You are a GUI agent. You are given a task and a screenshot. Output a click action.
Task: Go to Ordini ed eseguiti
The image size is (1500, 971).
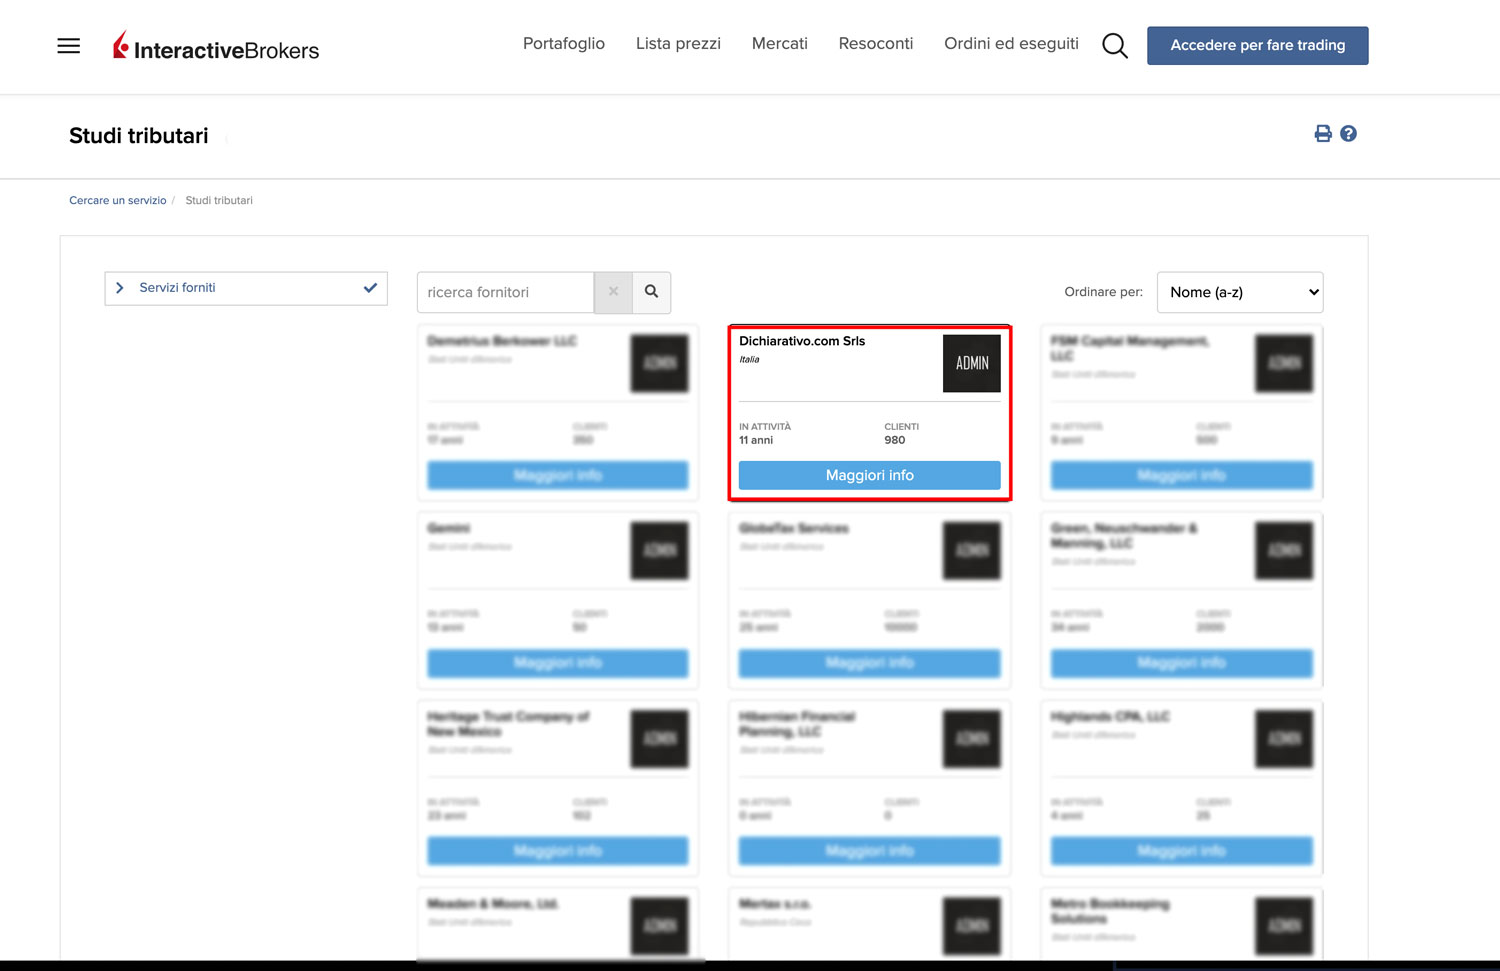[1011, 44]
